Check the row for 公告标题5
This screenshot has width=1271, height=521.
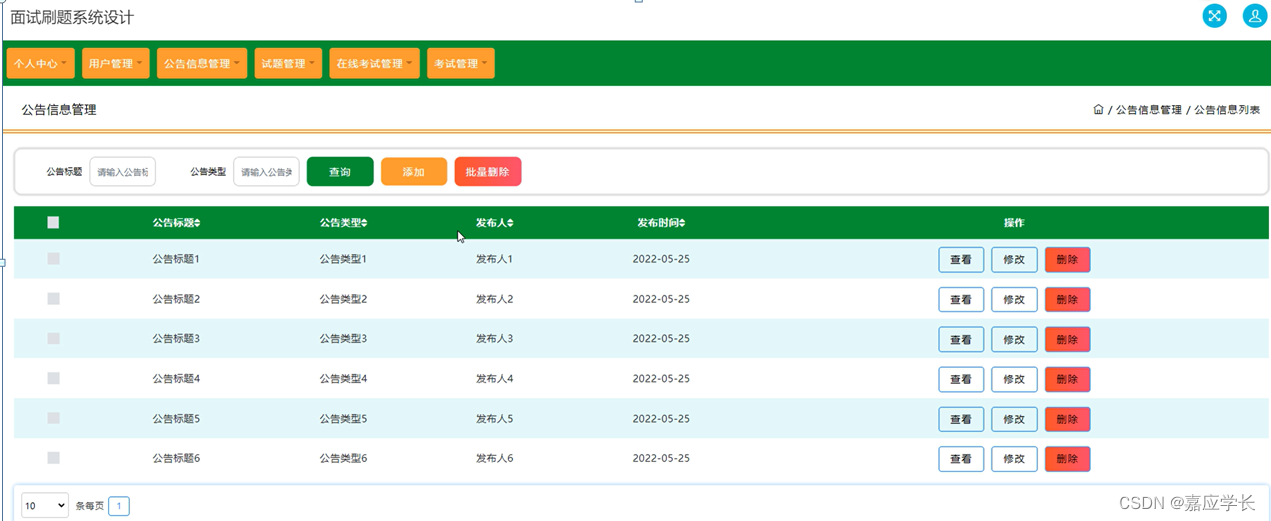click(x=53, y=418)
